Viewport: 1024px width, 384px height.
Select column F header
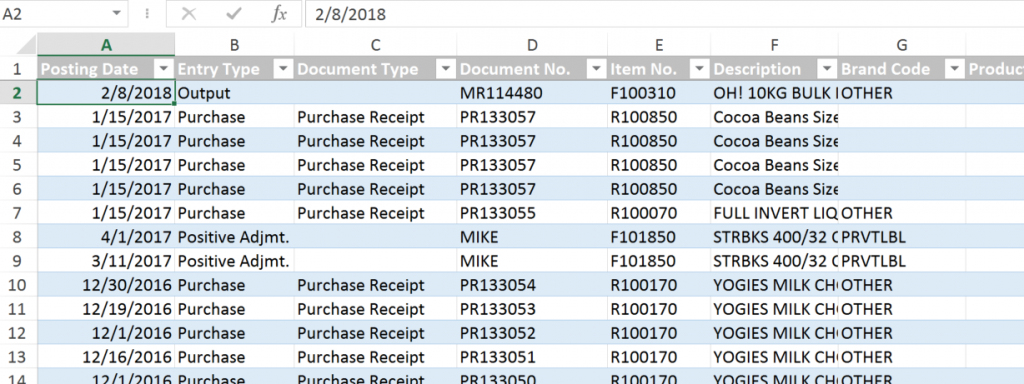click(775, 45)
